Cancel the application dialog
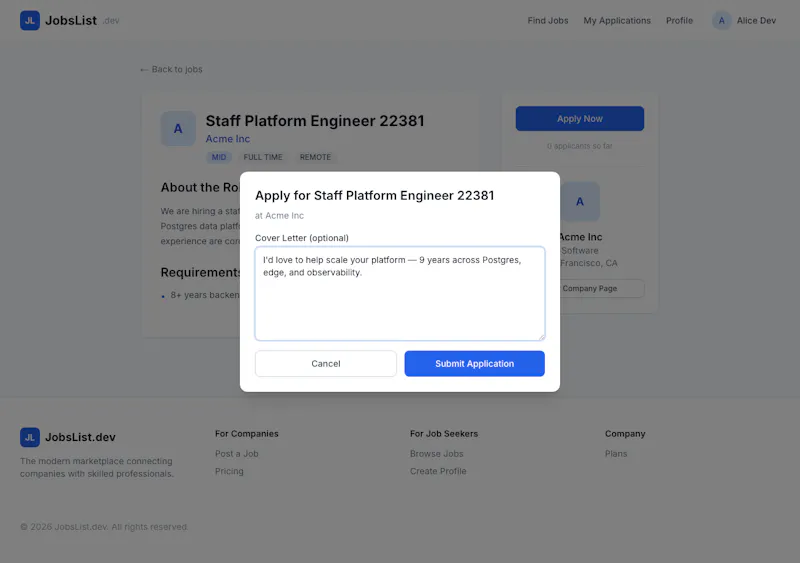The width and height of the screenshot is (800, 563). pos(326,363)
